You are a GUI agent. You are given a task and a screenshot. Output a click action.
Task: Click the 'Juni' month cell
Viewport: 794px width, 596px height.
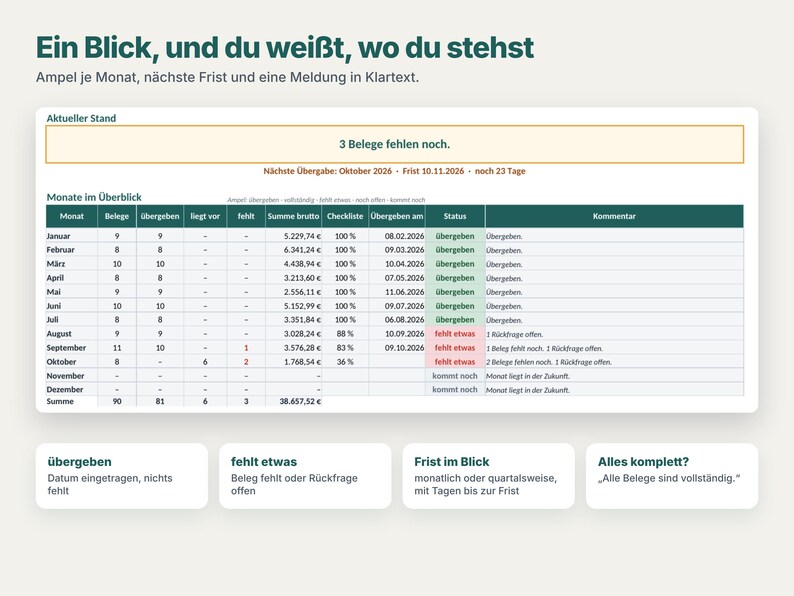[x=71, y=306]
